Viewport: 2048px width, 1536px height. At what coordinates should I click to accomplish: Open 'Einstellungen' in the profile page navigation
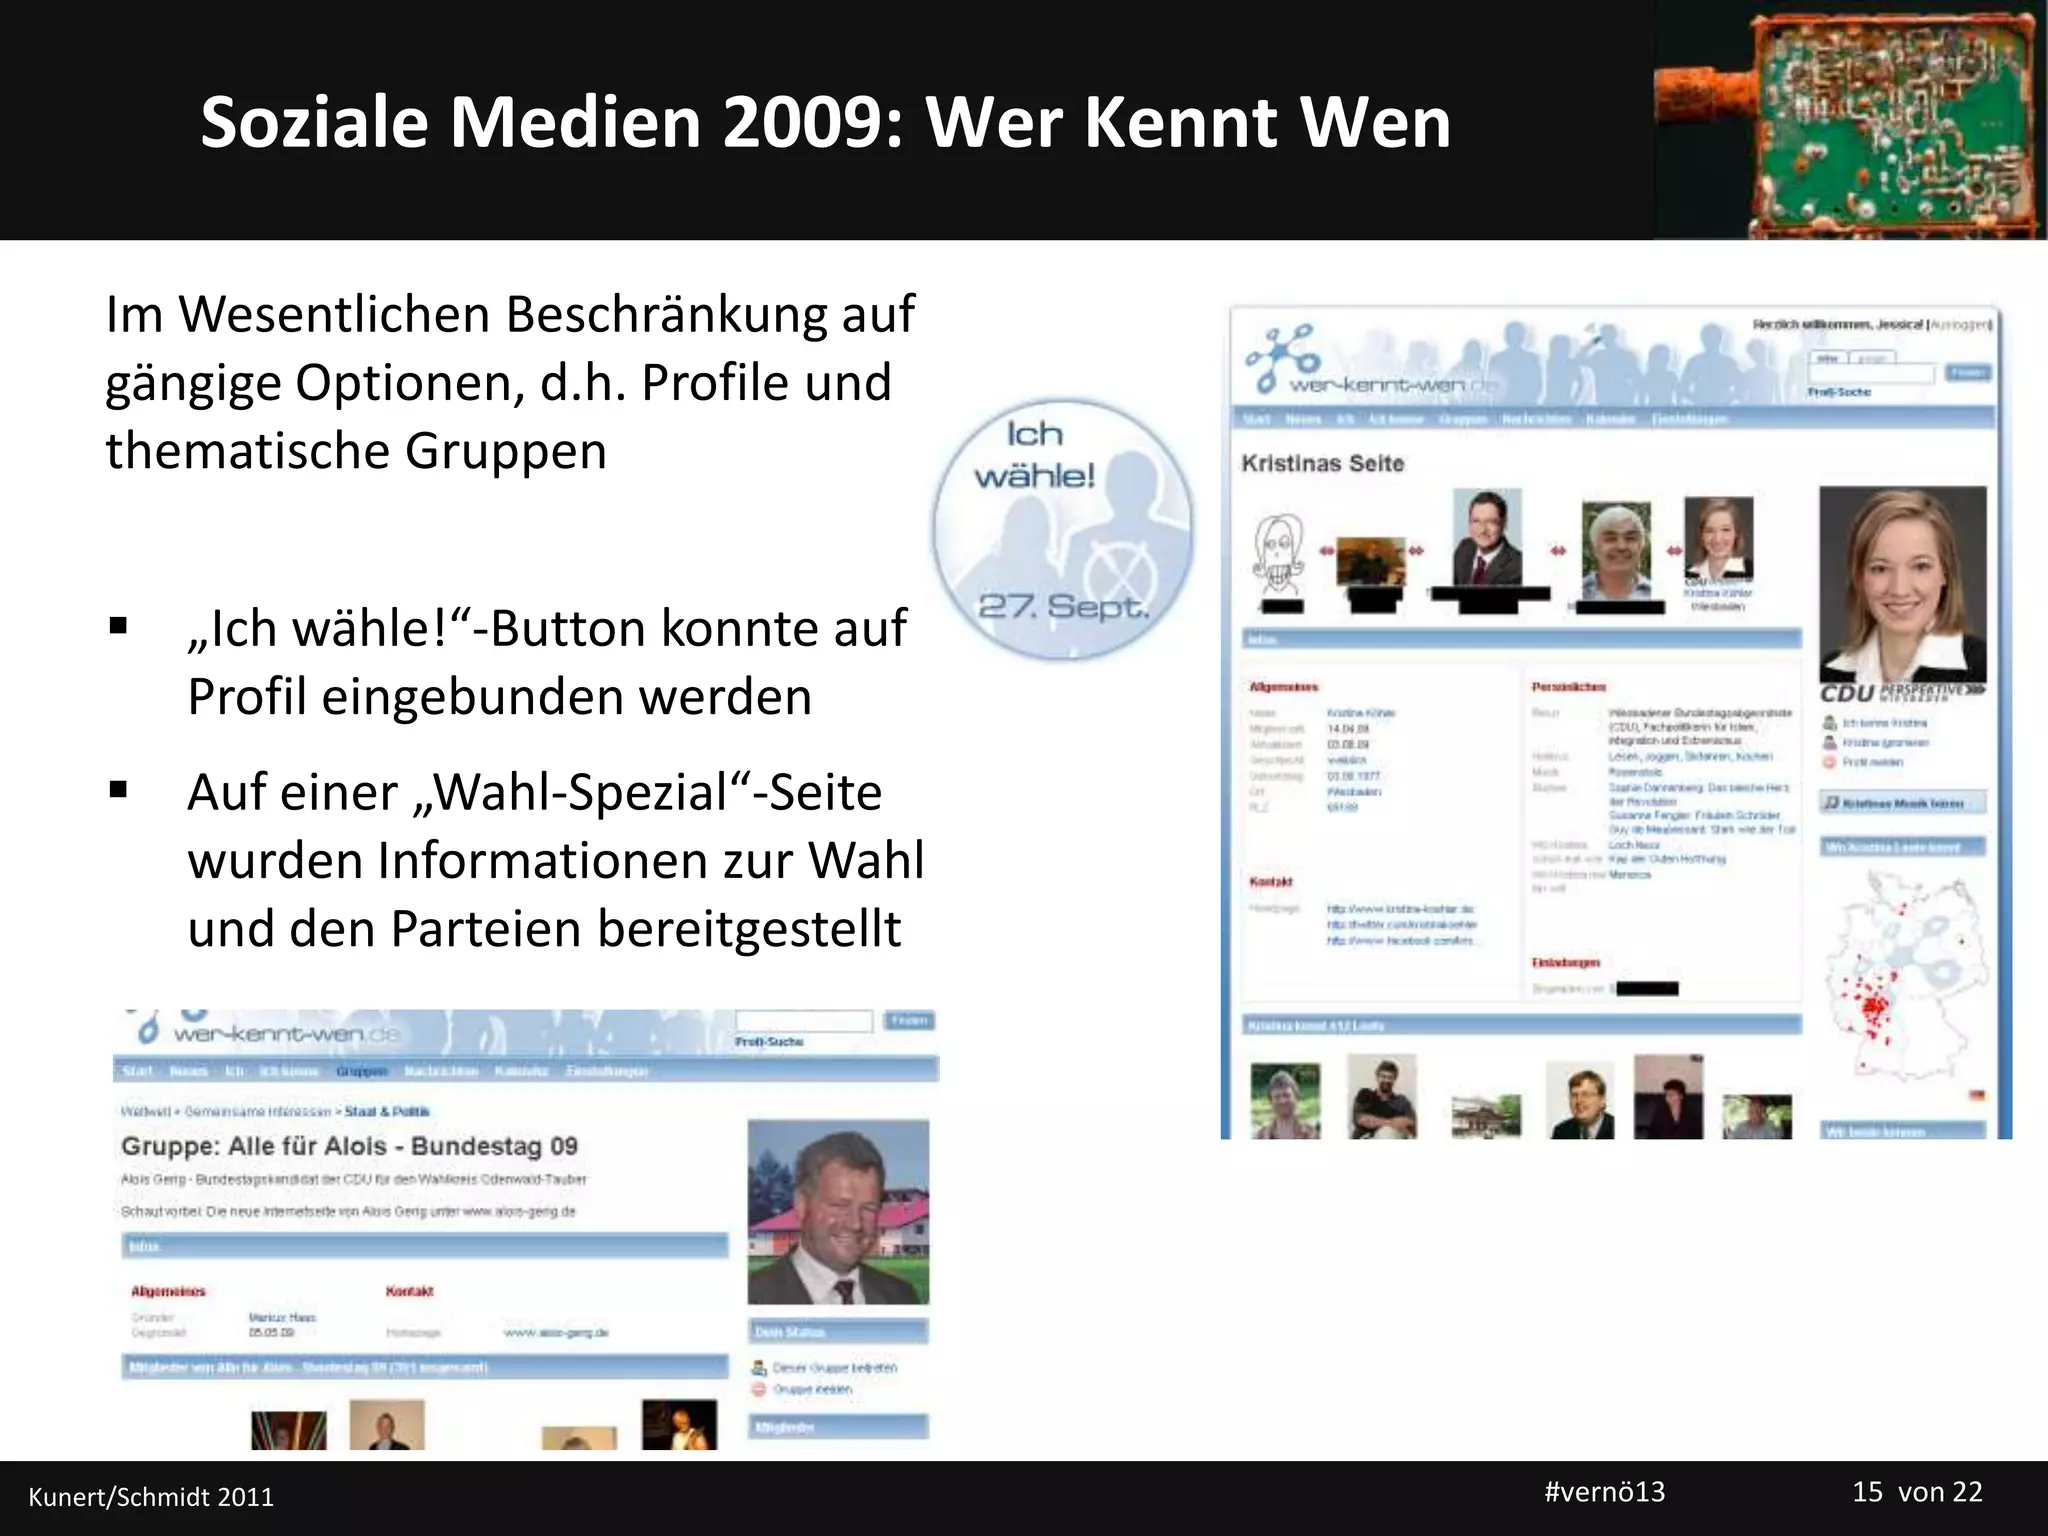point(1690,419)
